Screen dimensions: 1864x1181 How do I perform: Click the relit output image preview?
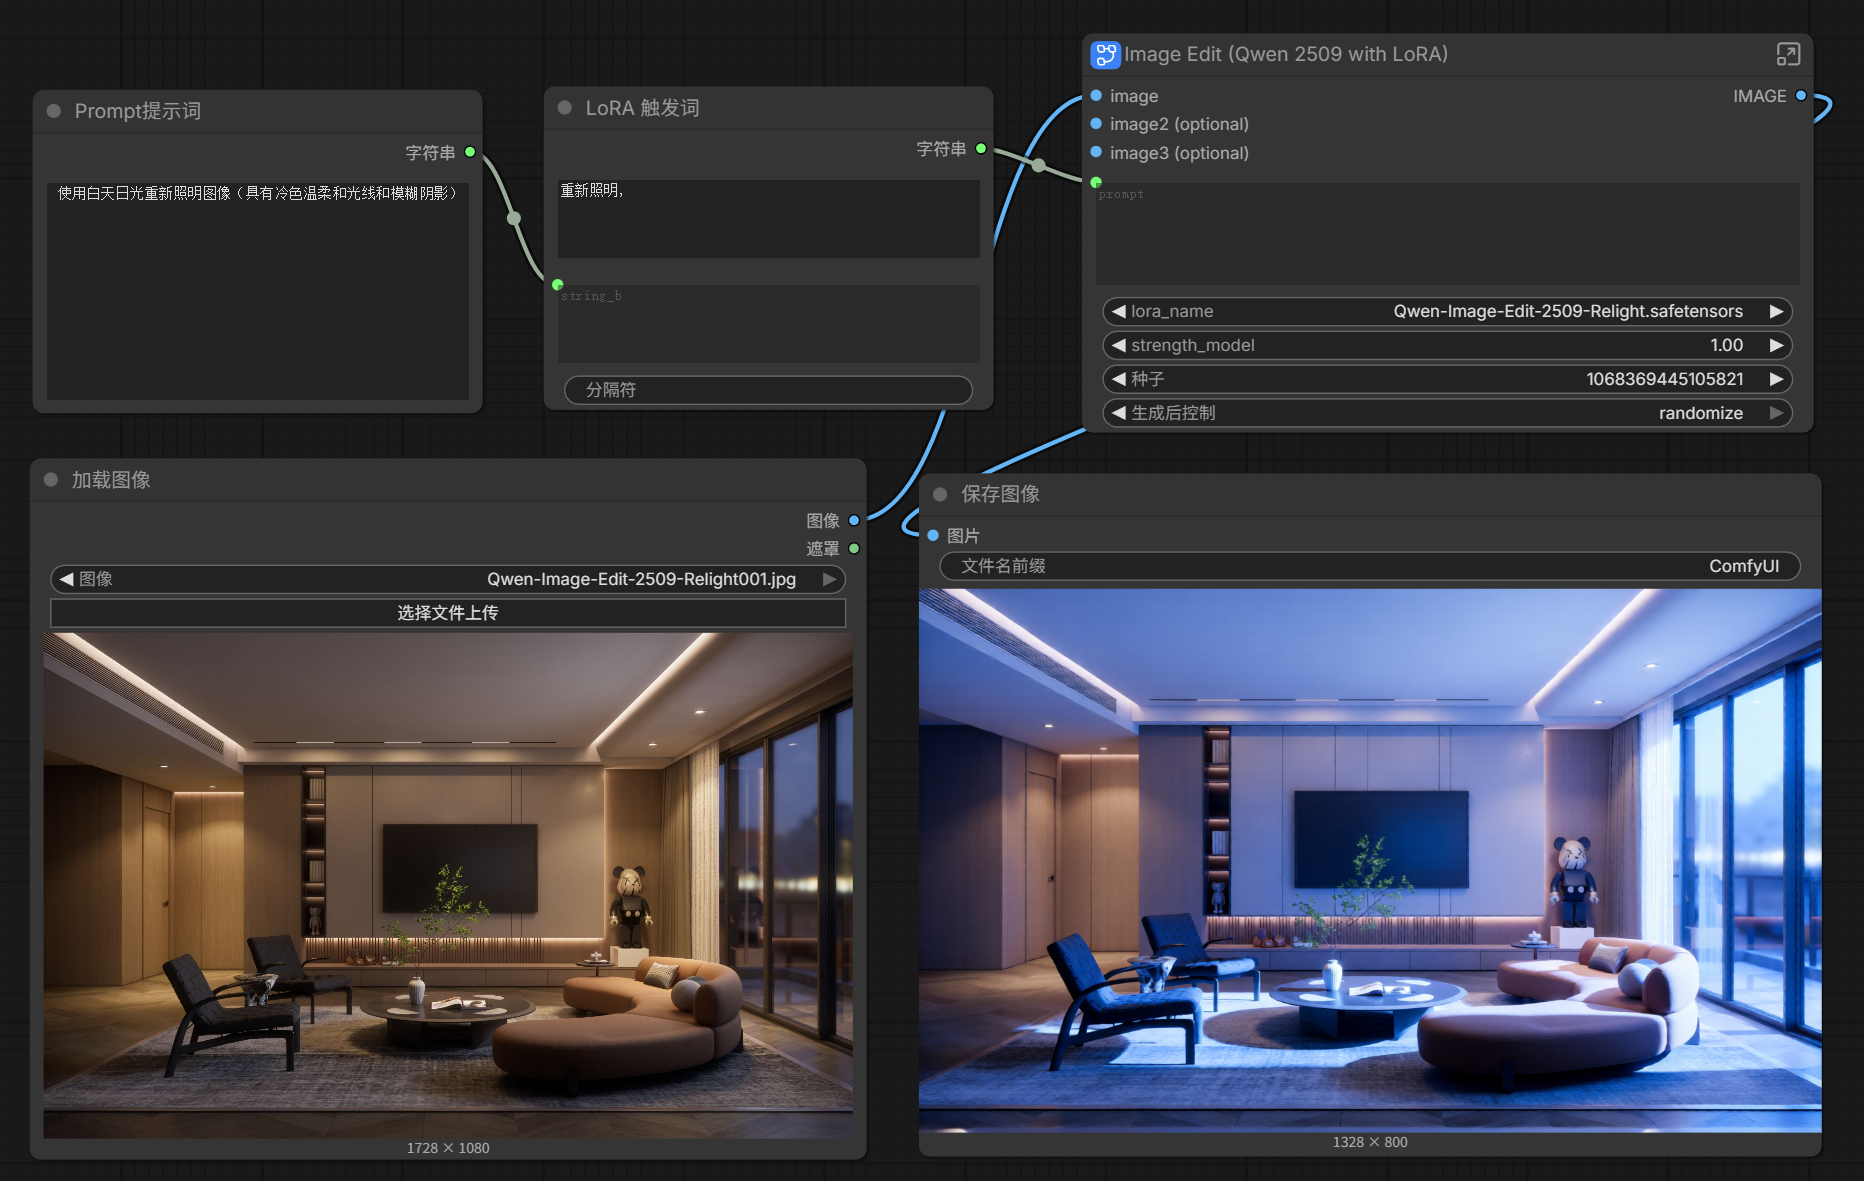[x=1369, y=860]
